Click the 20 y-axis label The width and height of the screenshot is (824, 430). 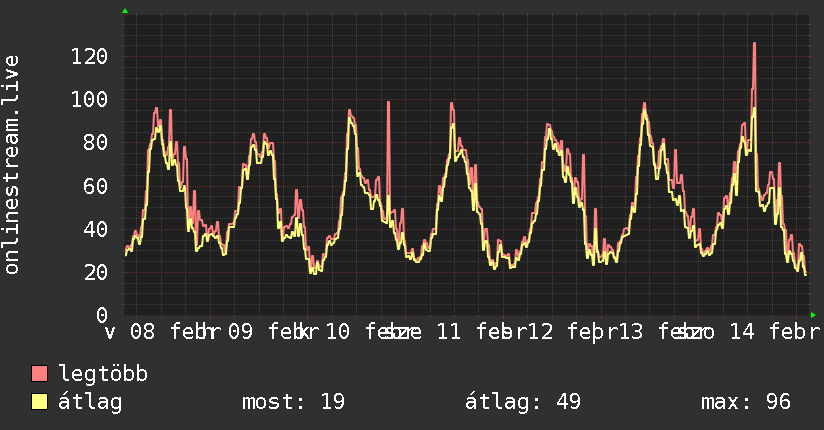tap(96, 272)
